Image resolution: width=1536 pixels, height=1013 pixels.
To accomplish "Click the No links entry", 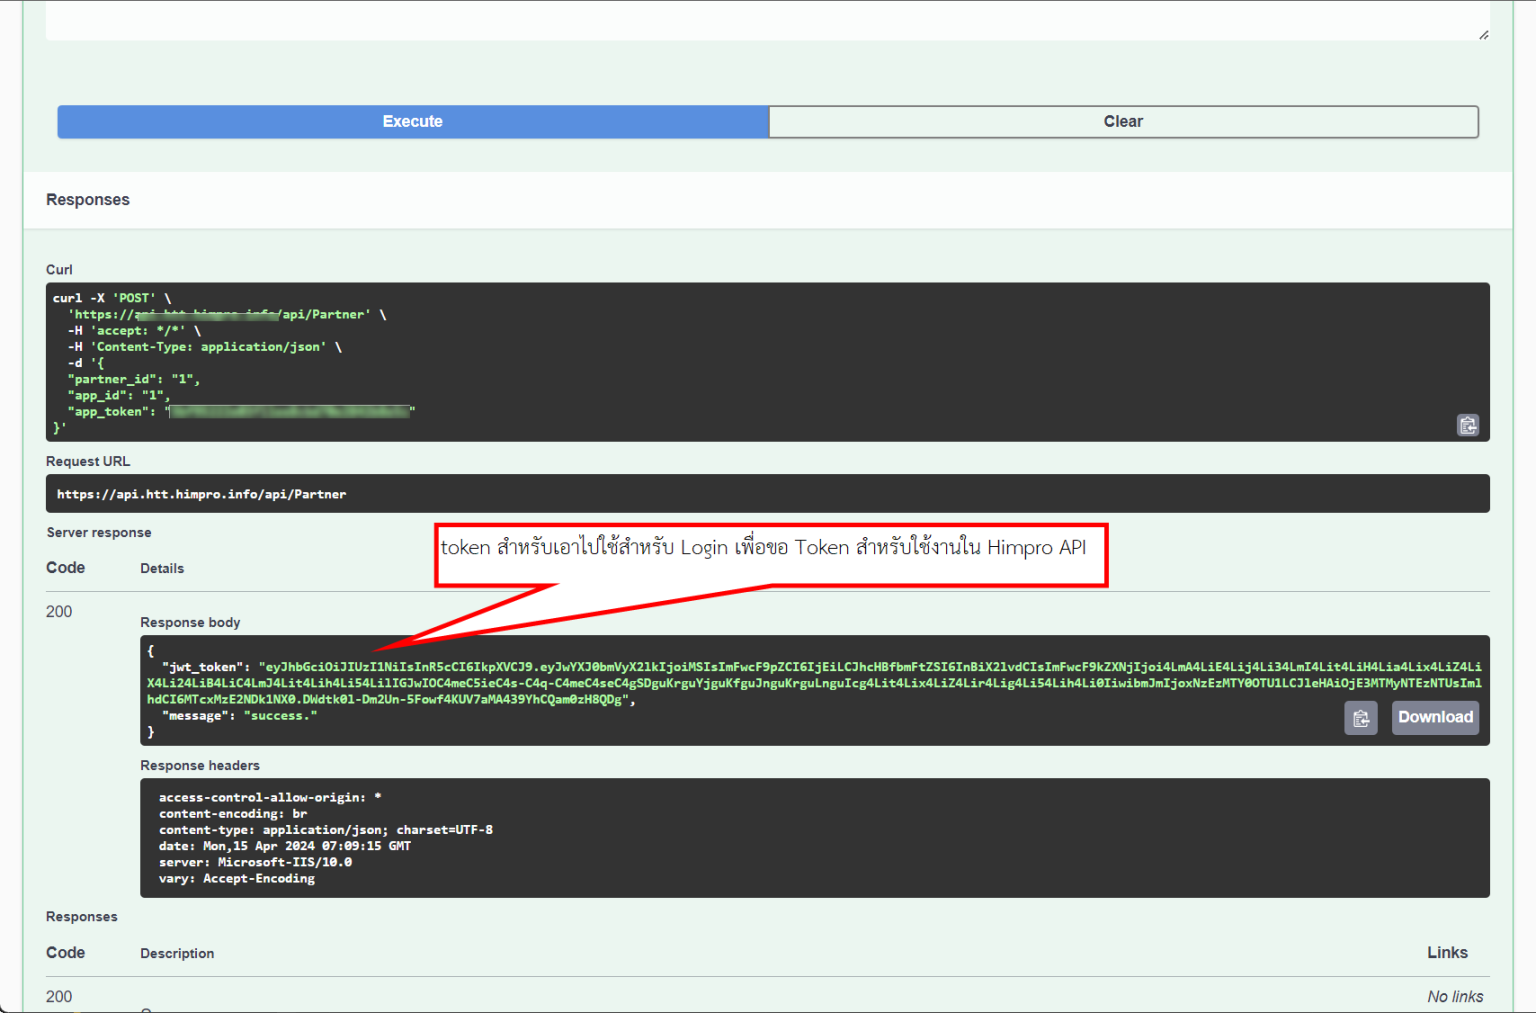I will (1455, 996).
